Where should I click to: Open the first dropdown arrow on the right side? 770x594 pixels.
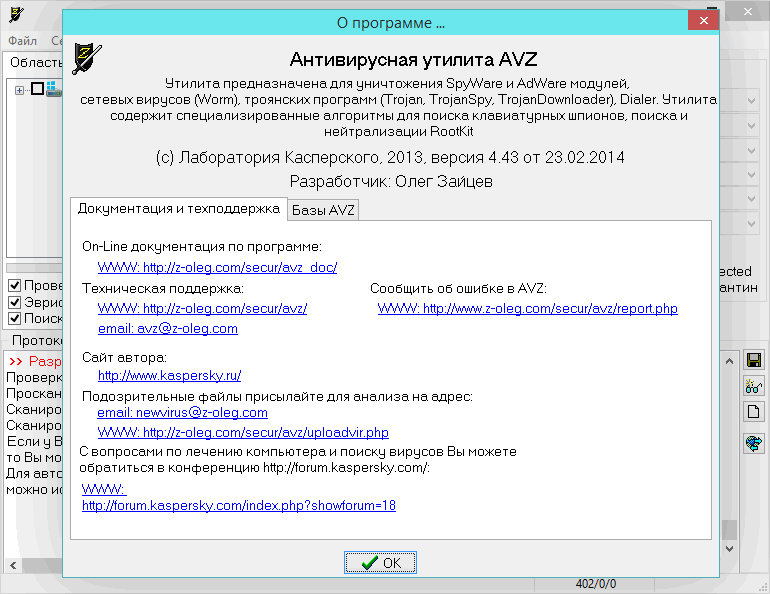tap(751, 101)
